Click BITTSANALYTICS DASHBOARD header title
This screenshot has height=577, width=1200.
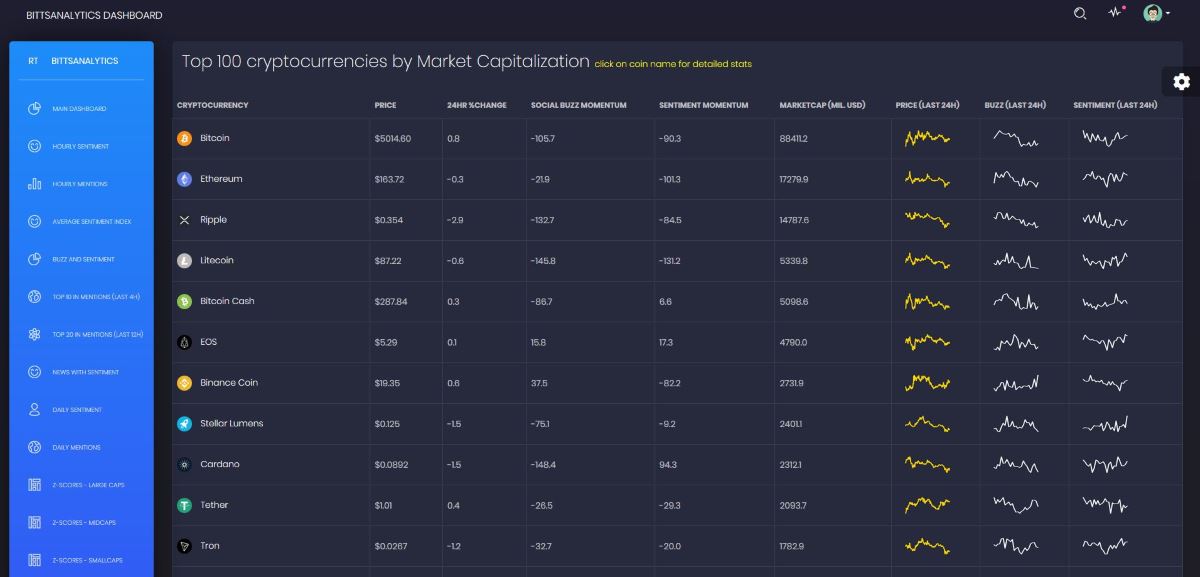94,15
